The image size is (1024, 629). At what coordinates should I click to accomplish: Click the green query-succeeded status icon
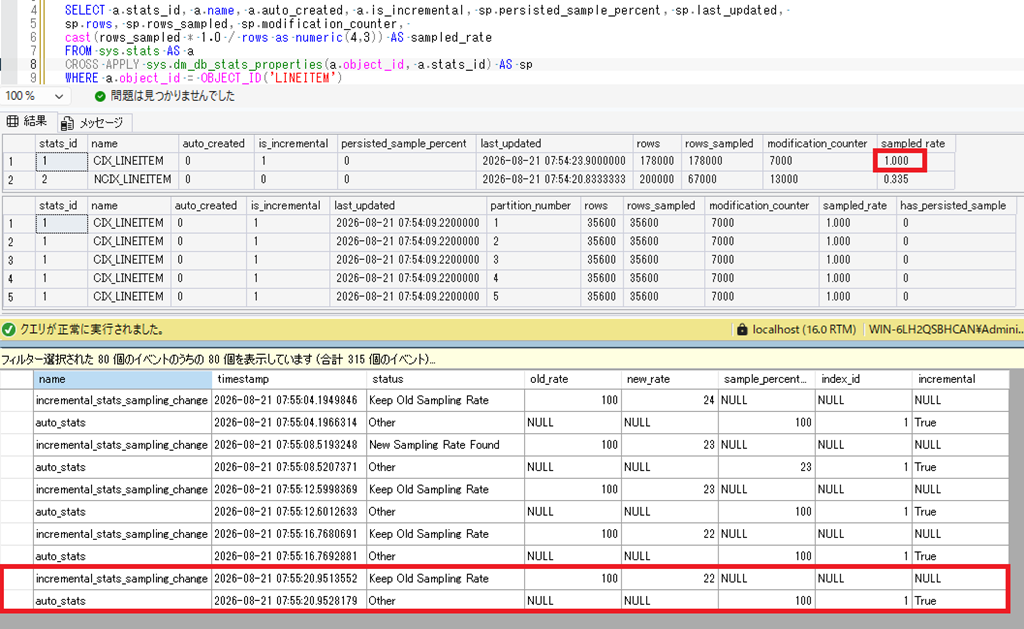pos(8,329)
